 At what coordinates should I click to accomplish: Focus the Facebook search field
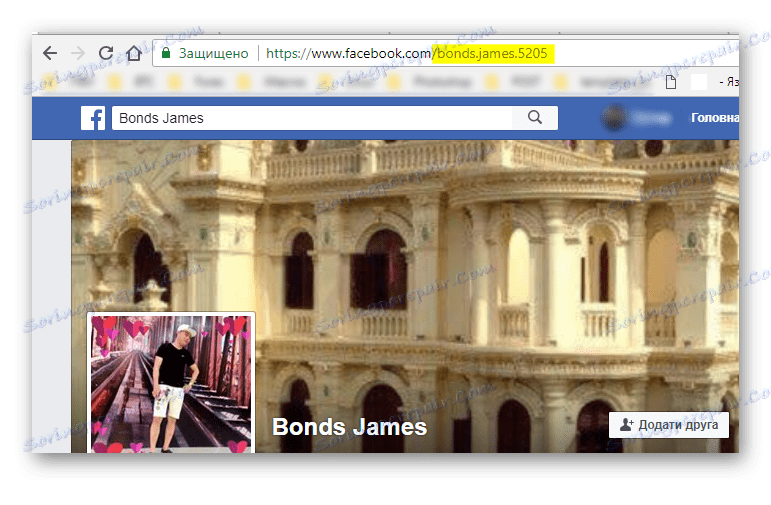click(x=310, y=118)
